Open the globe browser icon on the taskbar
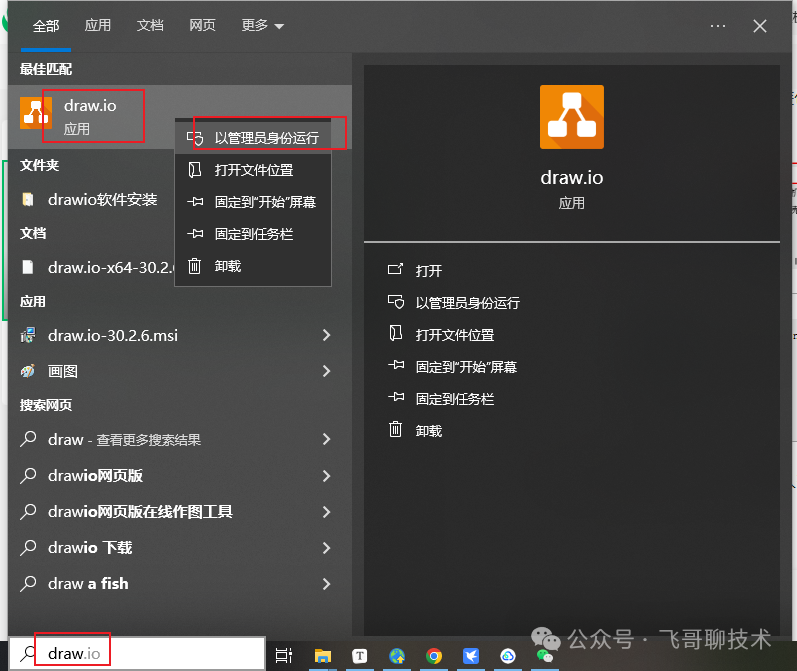This screenshot has height=671, width=797. (396, 656)
